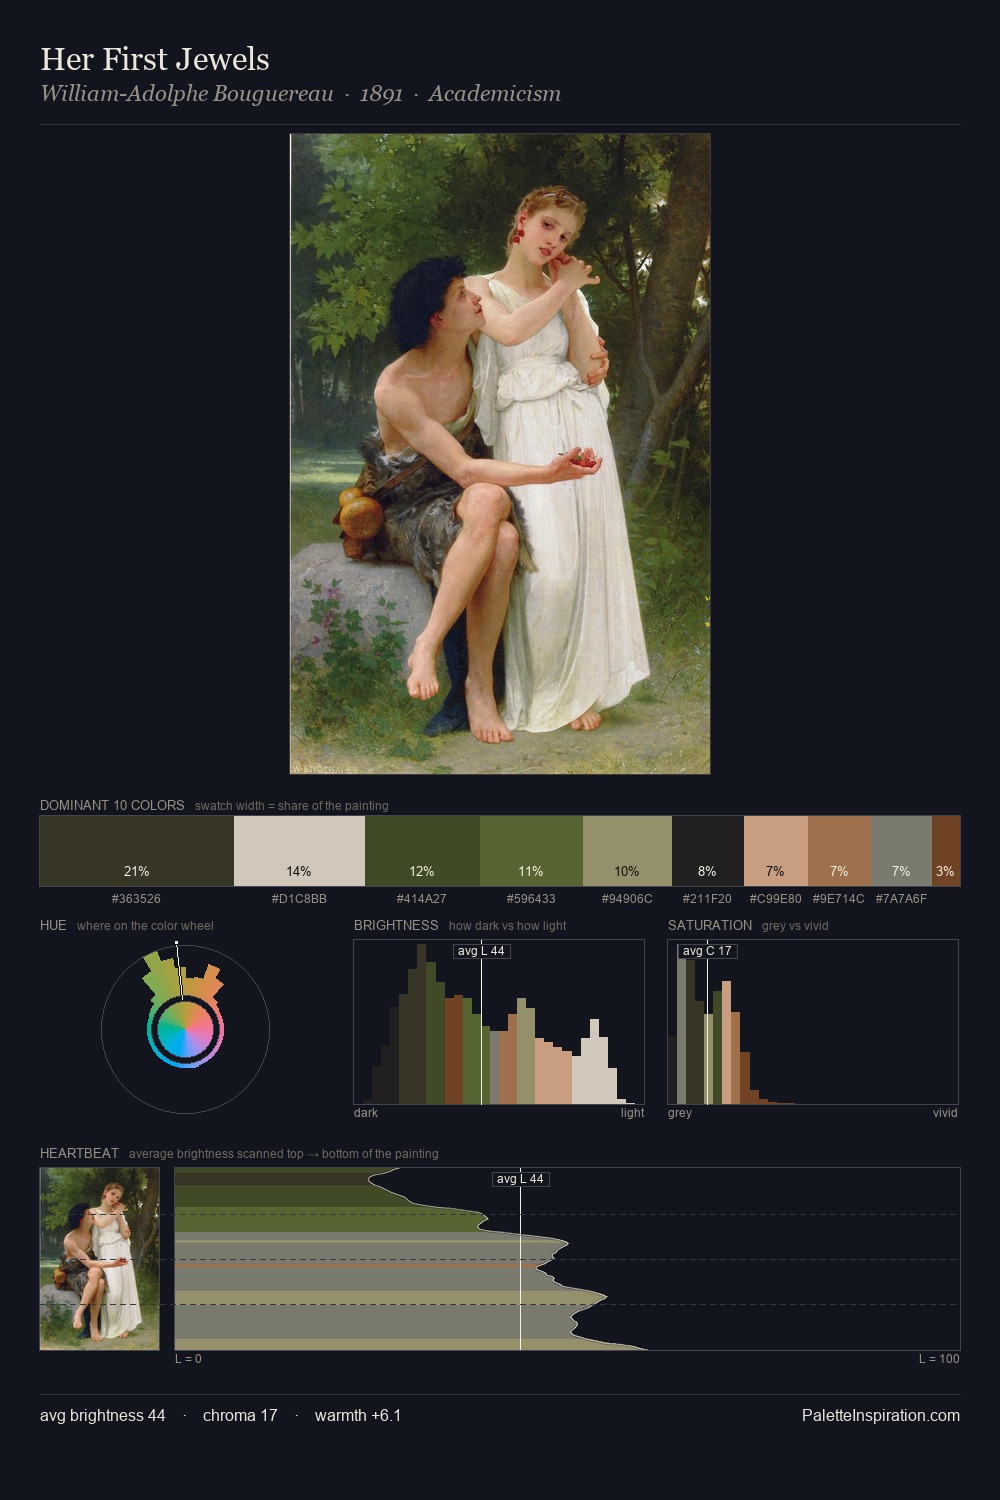Click the heartbeat brightness scan chart
This screenshot has height=1500, width=1000.
coord(567,1259)
